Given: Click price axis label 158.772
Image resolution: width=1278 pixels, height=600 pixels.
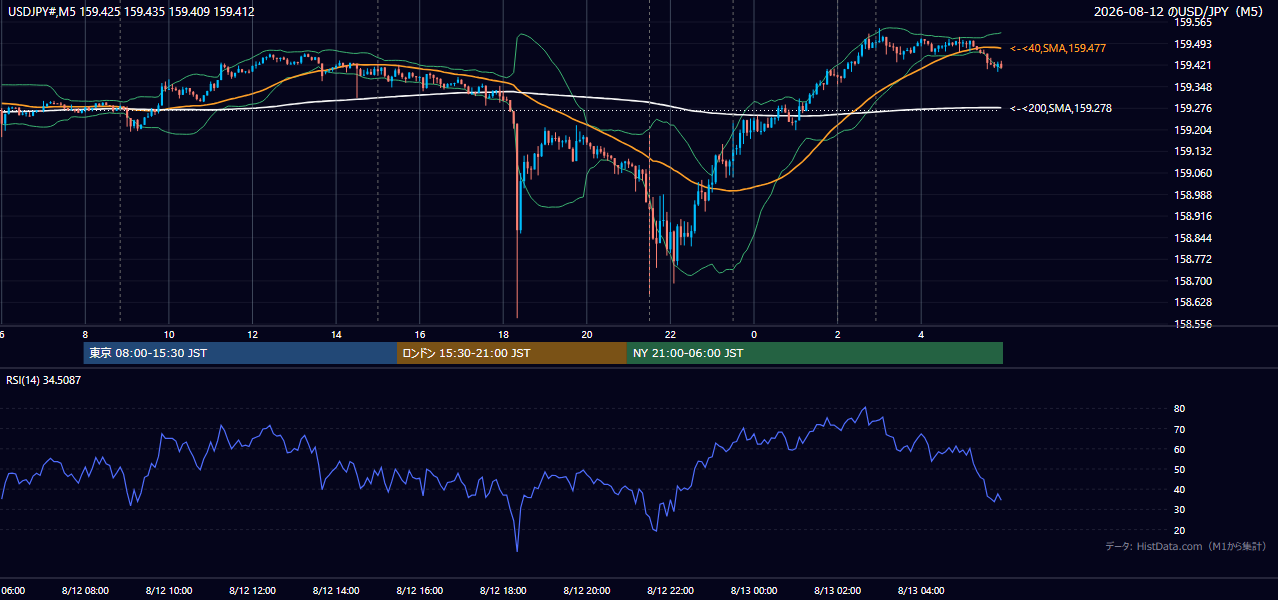Looking at the screenshot, I should click(1192, 259).
